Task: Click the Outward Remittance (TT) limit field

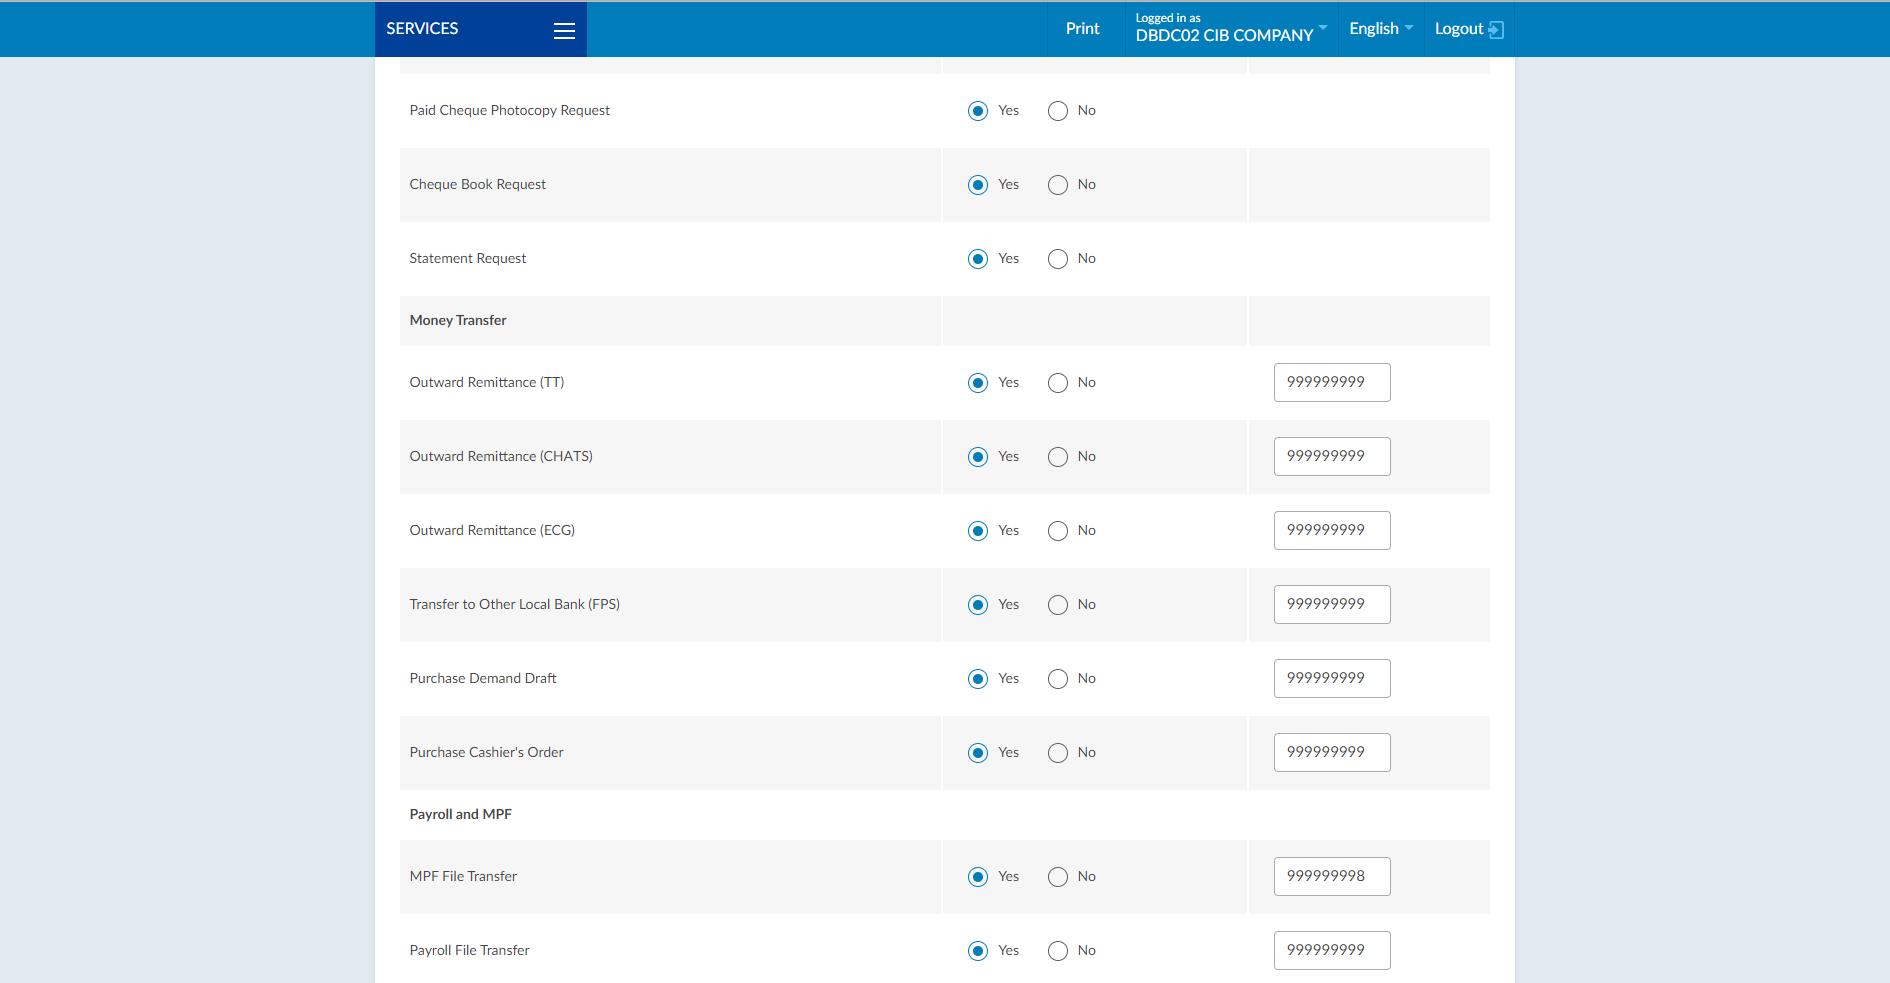Action: [1331, 382]
